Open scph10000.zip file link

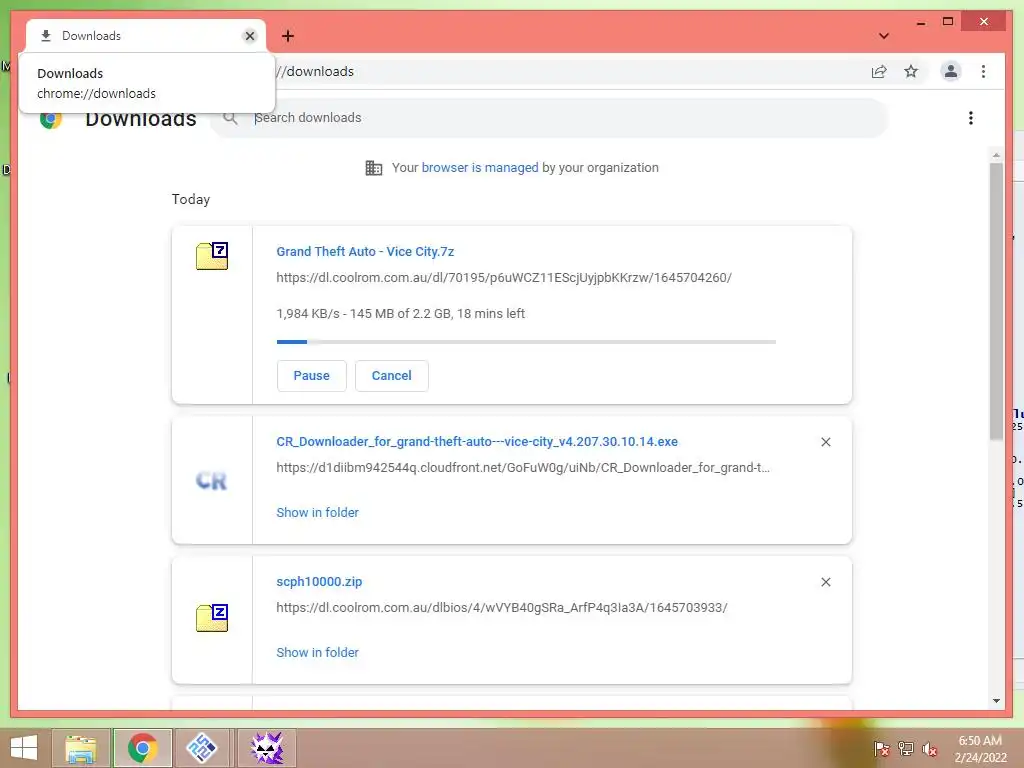(x=319, y=581)
